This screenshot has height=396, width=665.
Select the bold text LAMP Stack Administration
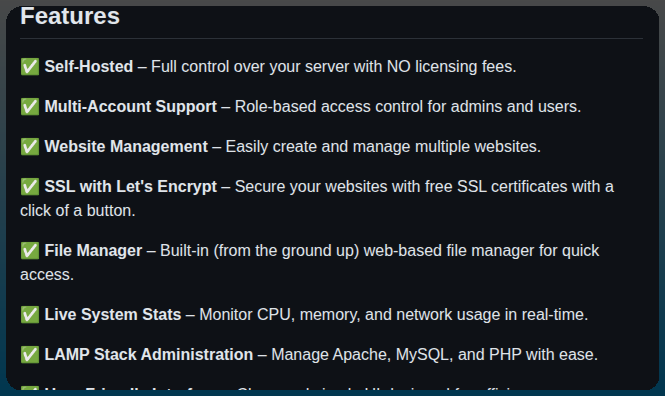[x=149, y=354]
